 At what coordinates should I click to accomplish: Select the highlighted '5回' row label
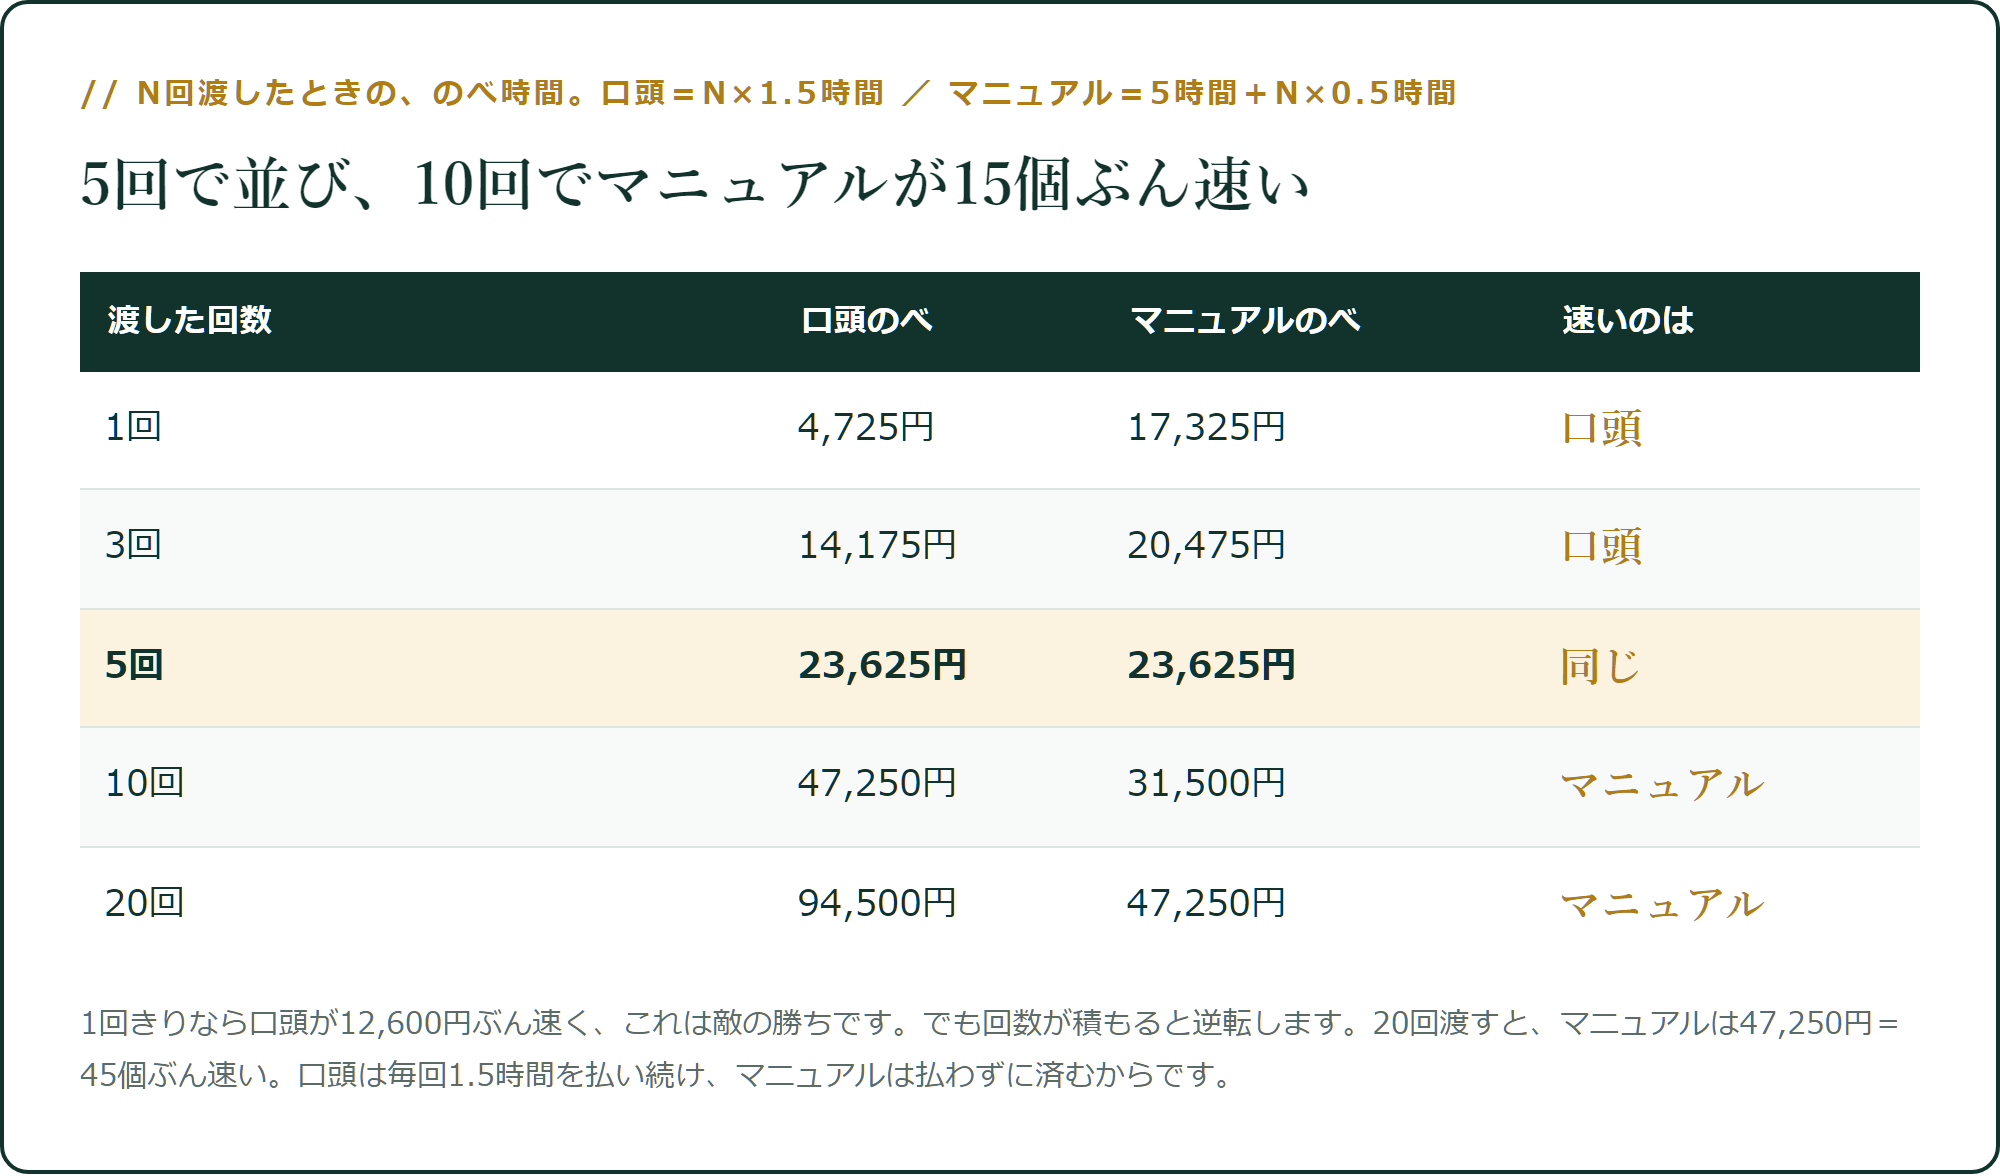134,665
